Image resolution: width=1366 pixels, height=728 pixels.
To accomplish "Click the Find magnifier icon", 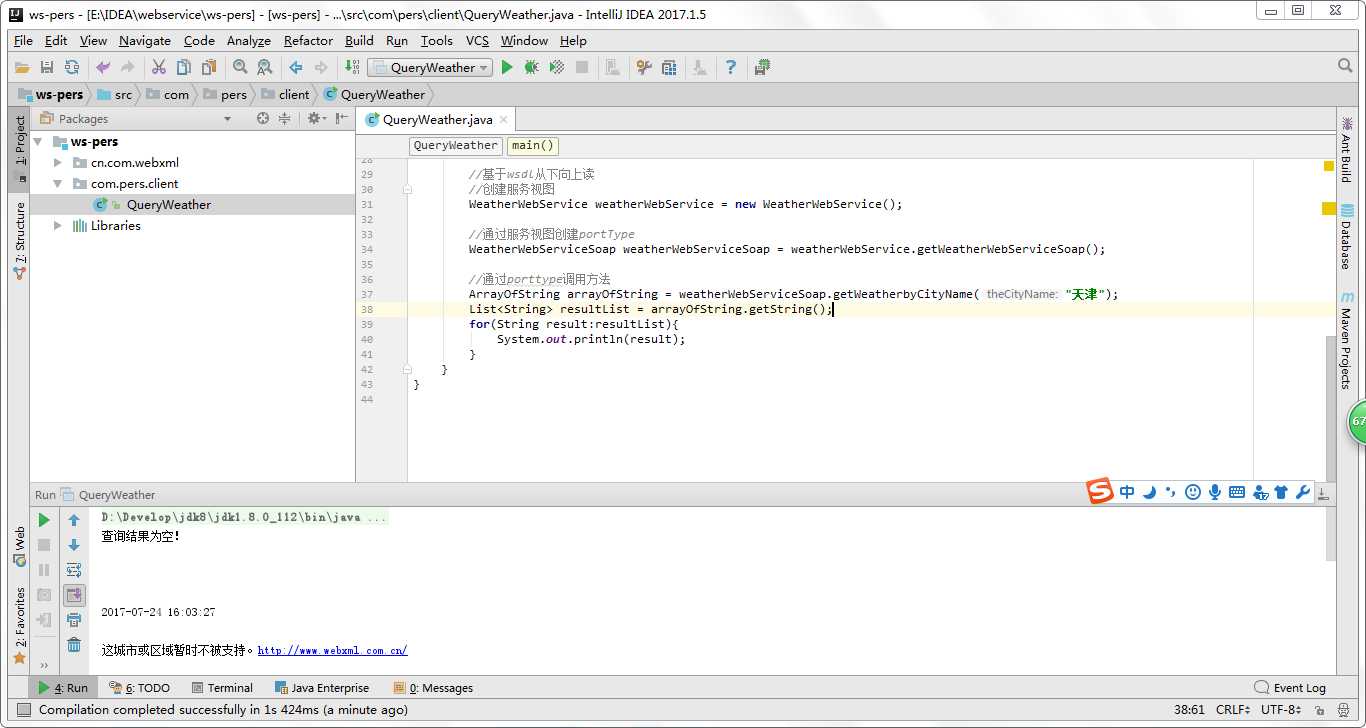I will pos(240,67).
